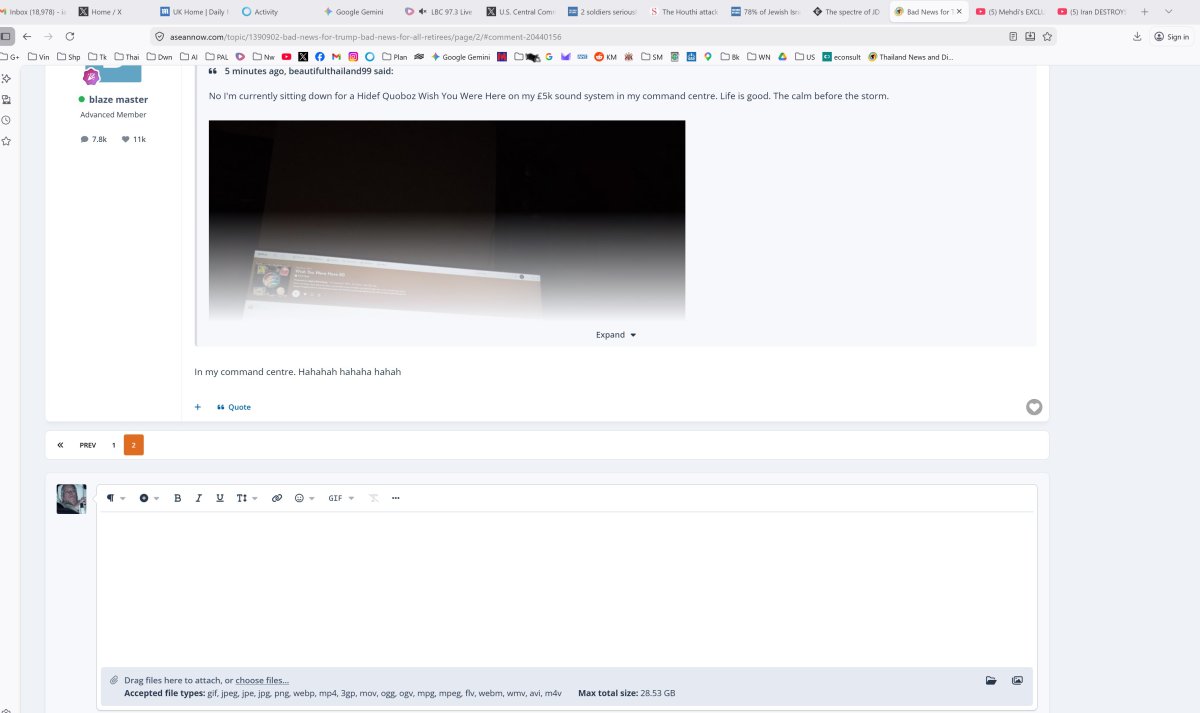The image size is (1200, 713).
Task: Open the GIF dropdown in the editor
Action: 340,498
